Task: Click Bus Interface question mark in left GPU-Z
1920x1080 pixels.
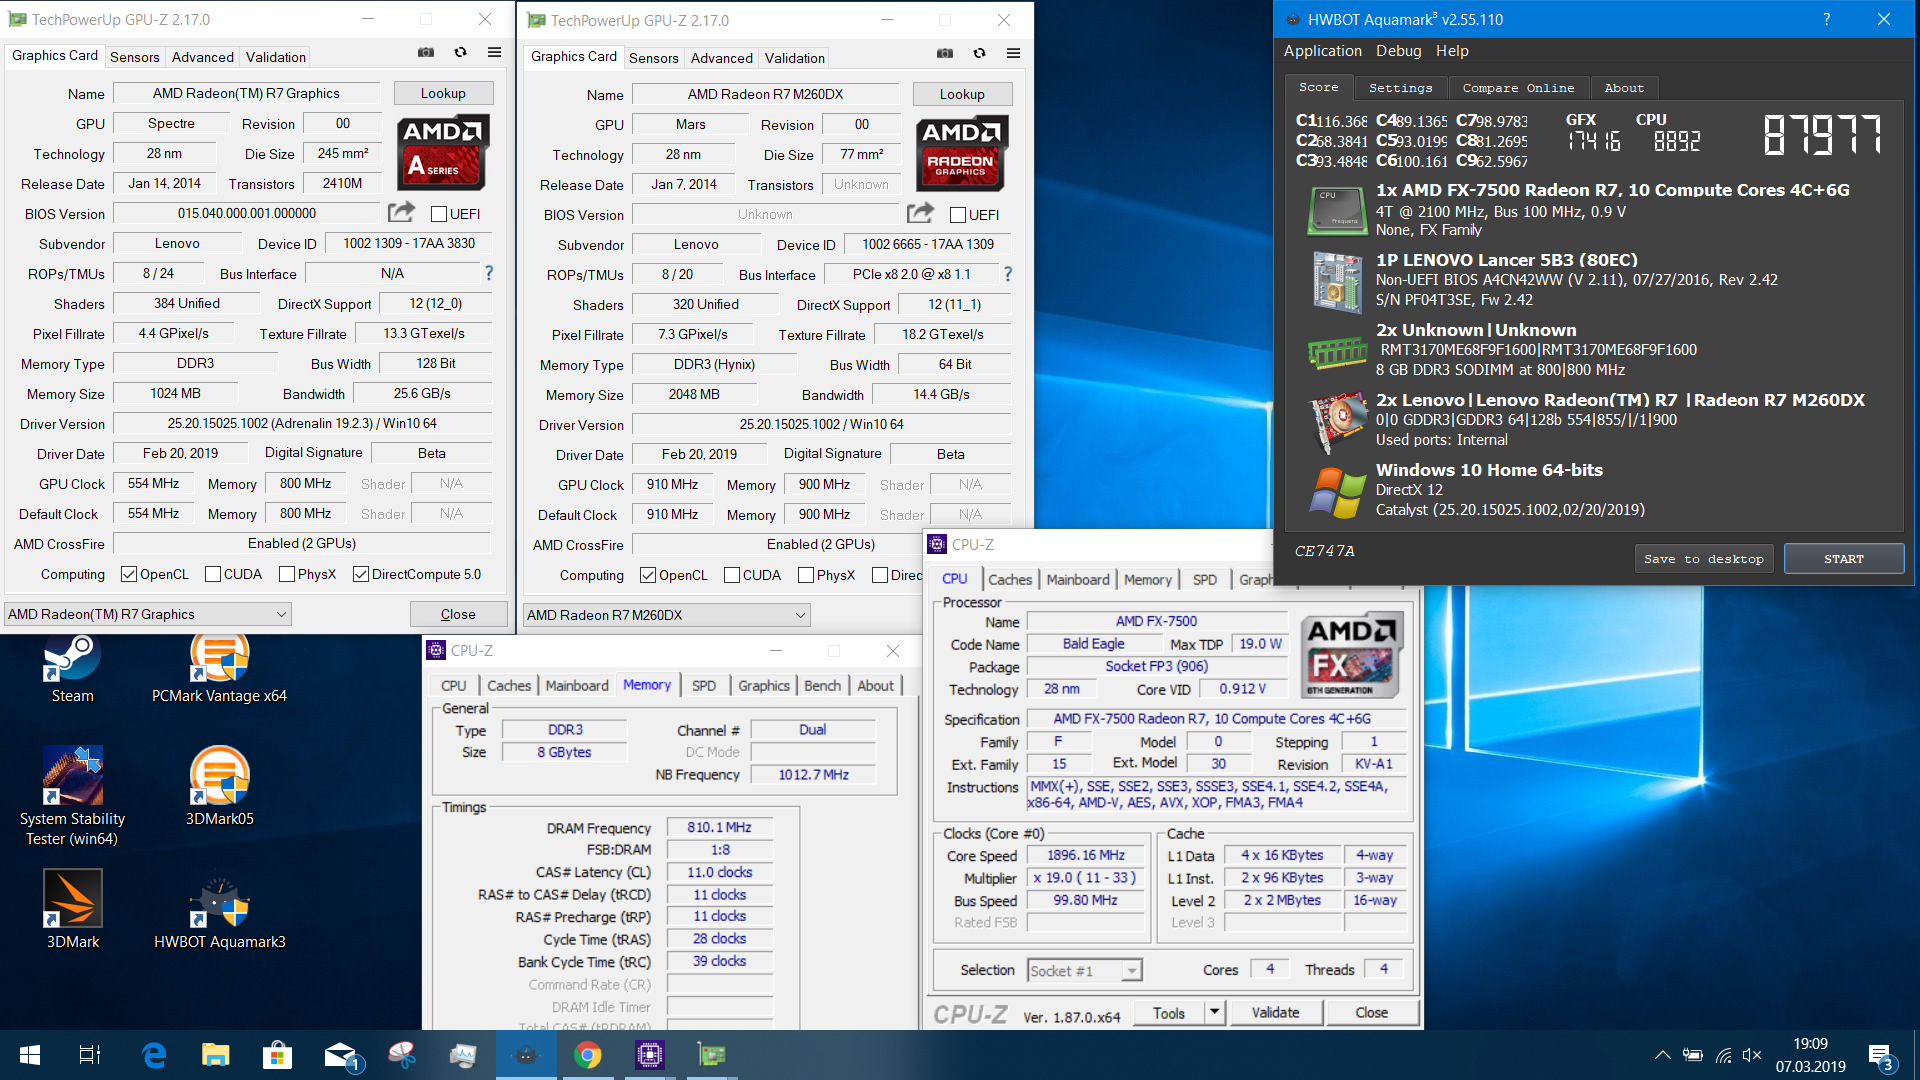Action: 489,273
